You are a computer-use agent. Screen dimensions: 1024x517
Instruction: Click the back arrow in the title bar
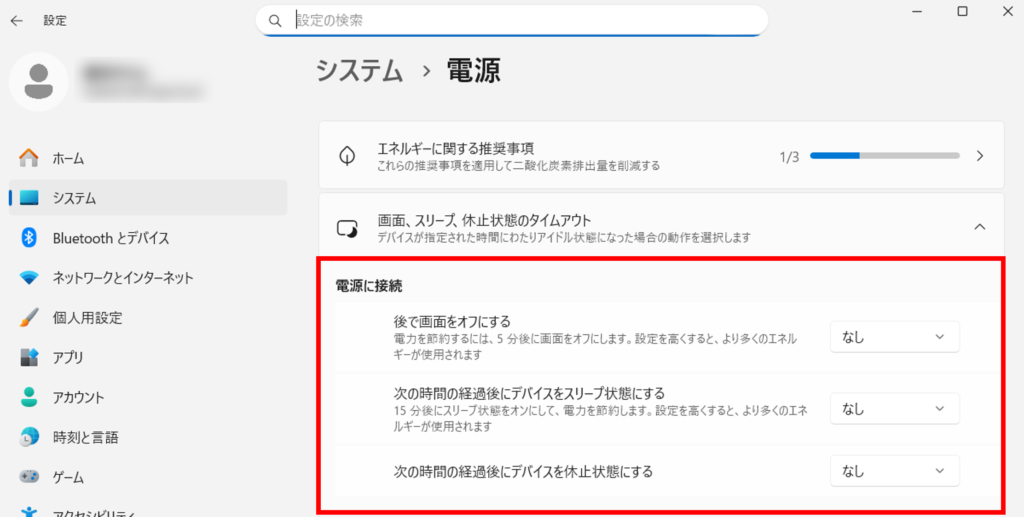point(16,20)
